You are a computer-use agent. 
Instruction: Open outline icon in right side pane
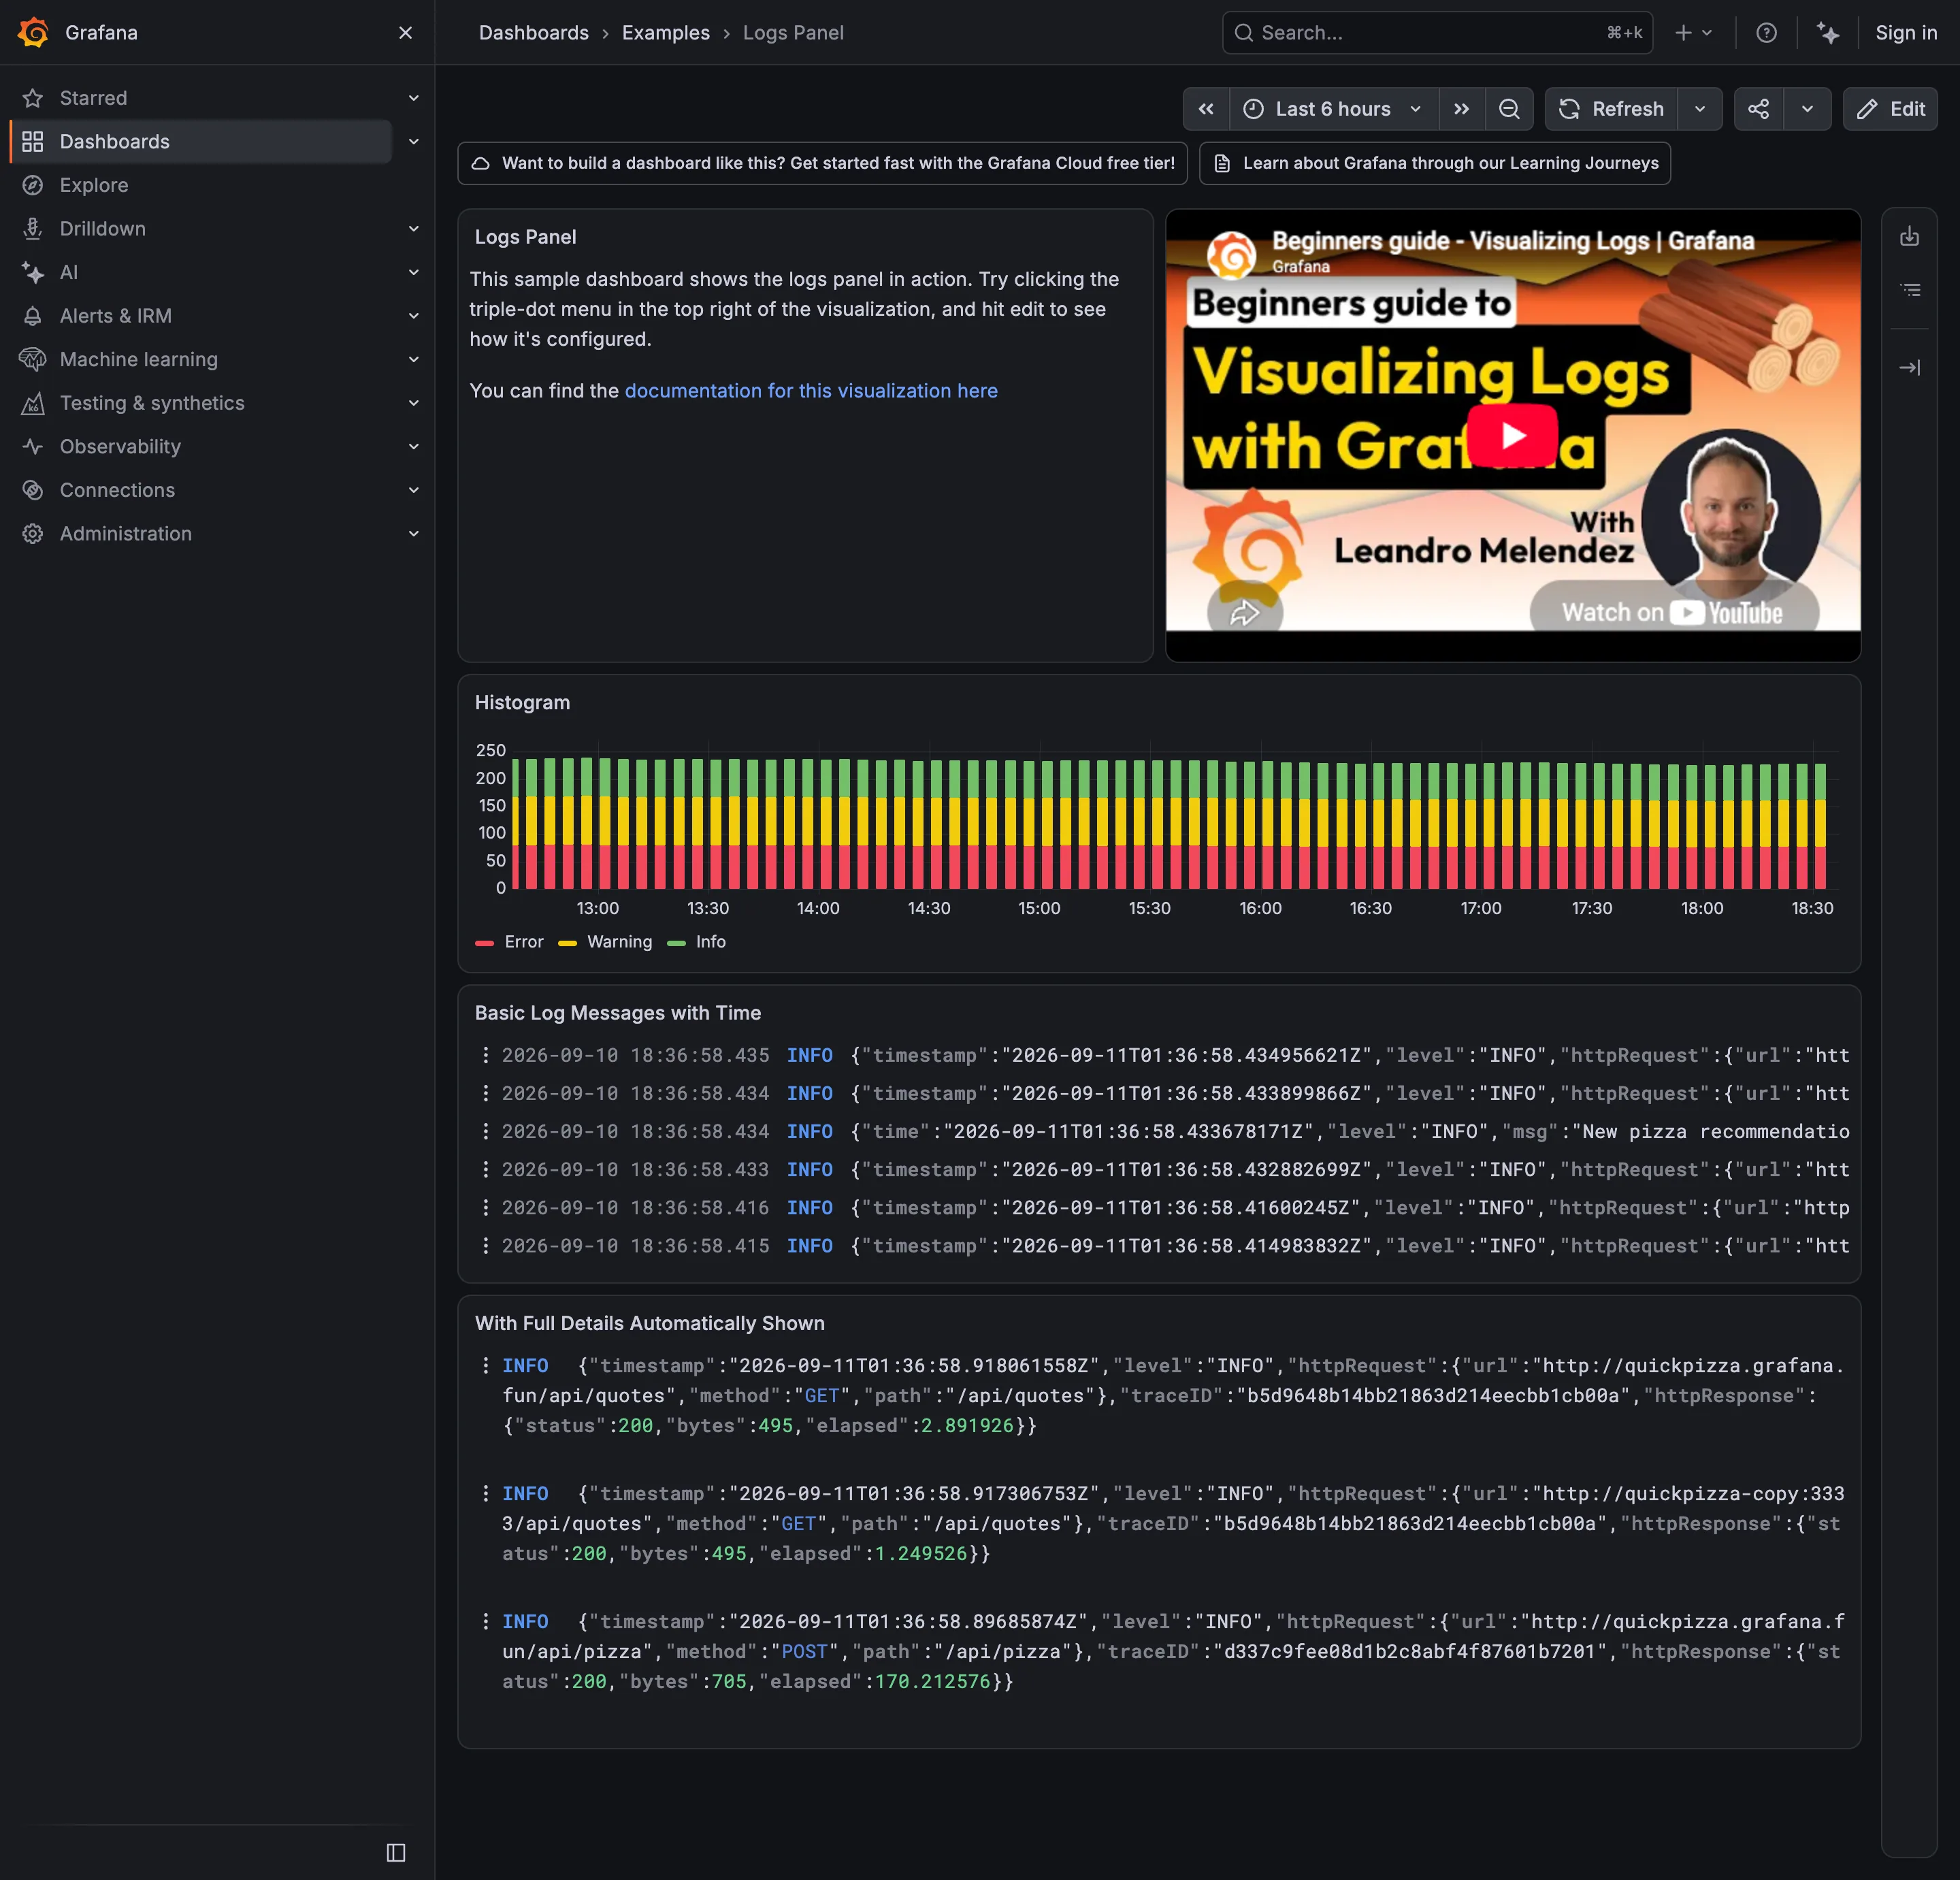click(x=1909, y=290)
